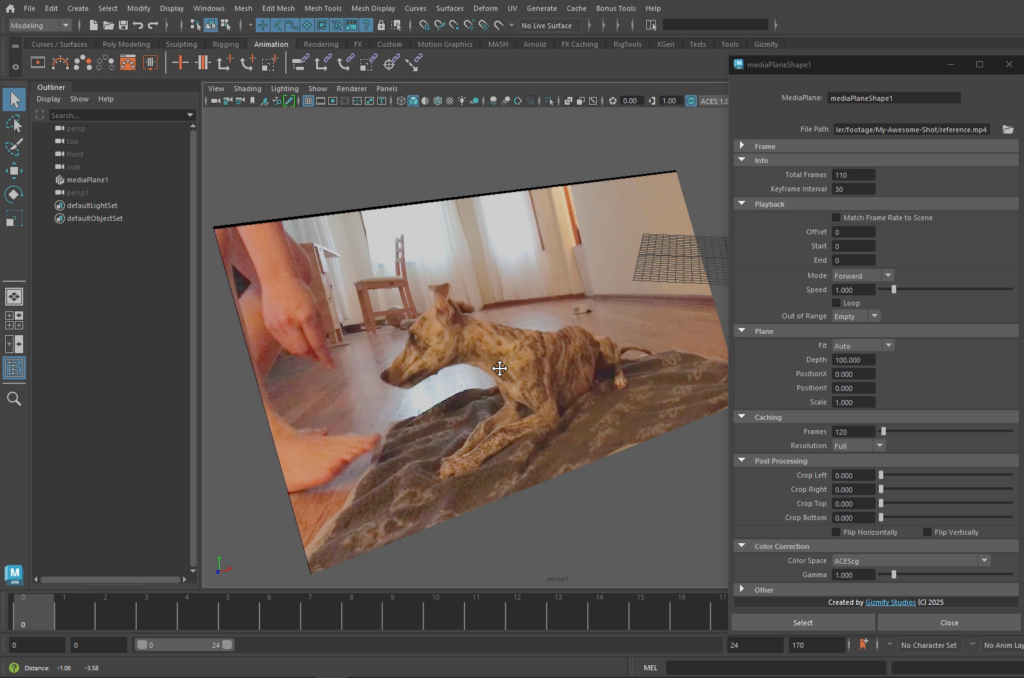Screen dimensions: 1024x678
Task: Open the Fit dropdown set to Auto
Action: [x=863, y=346]
